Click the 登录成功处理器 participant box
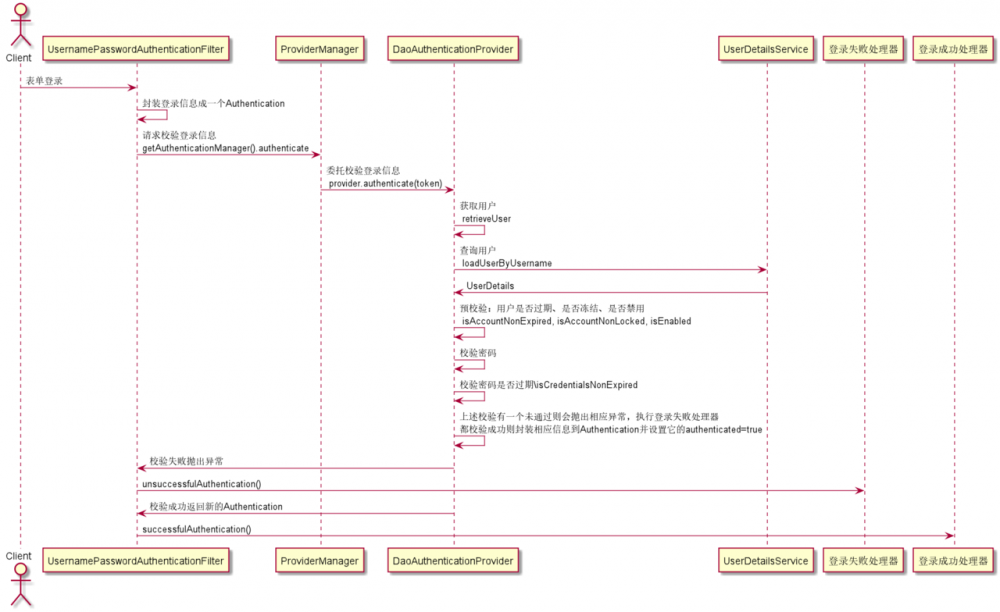The width and height of the screenshot is (1000, 612). coord(955,48)
